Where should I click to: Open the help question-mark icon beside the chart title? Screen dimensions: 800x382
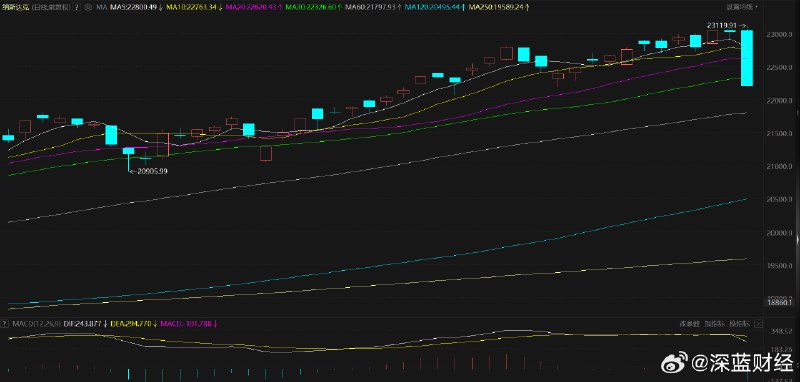77,8
